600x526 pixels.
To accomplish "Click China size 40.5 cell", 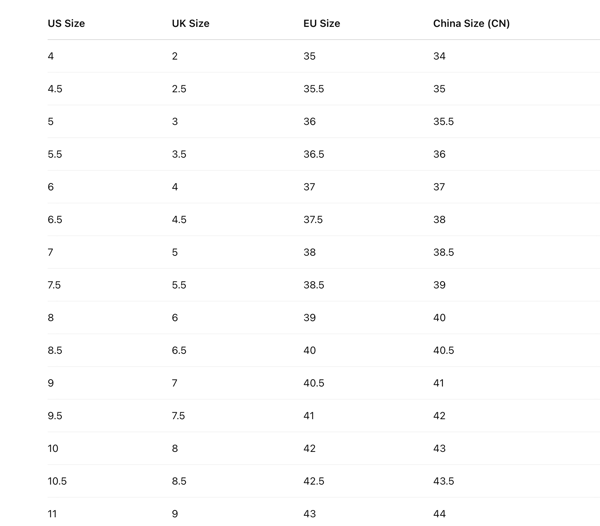I will click(x=443, y=351).
